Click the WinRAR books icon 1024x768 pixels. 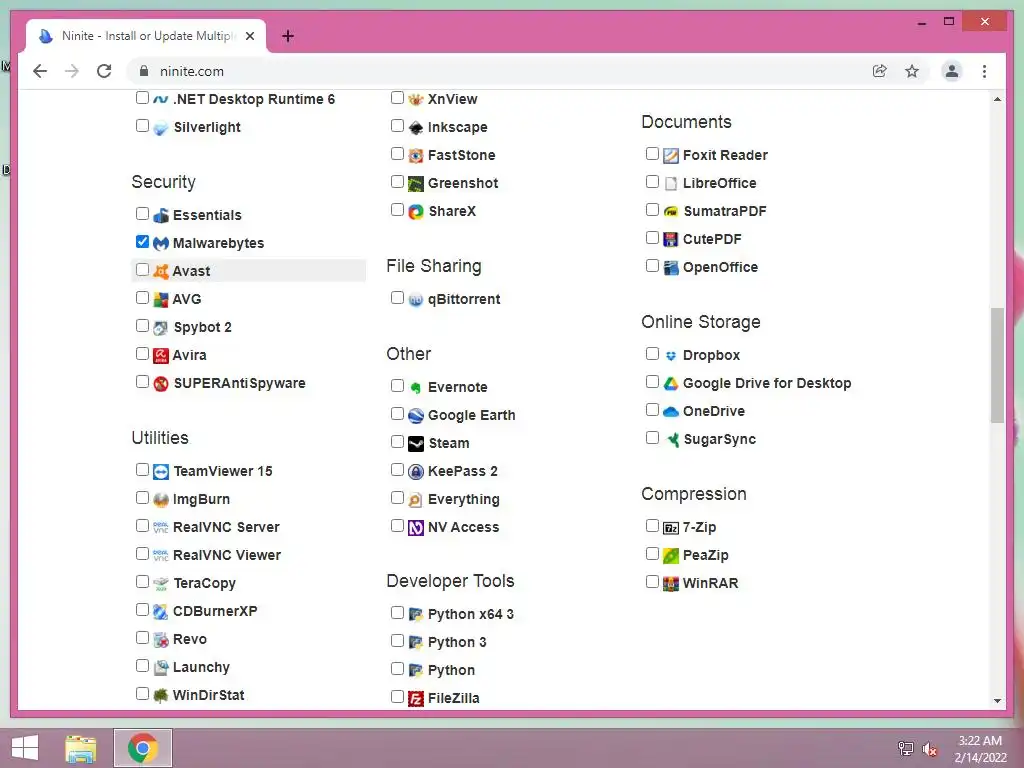671,584
